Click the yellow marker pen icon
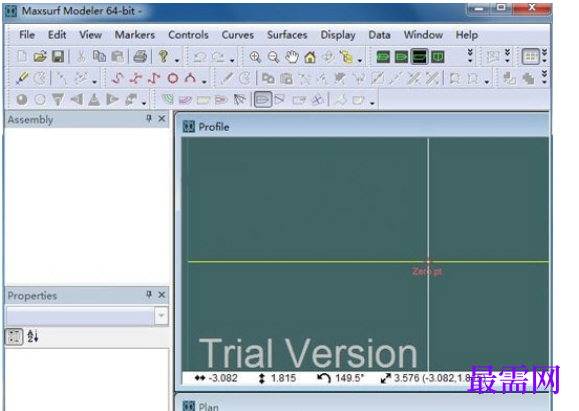This screenshot has height=411, width=579. pos(22,78)
